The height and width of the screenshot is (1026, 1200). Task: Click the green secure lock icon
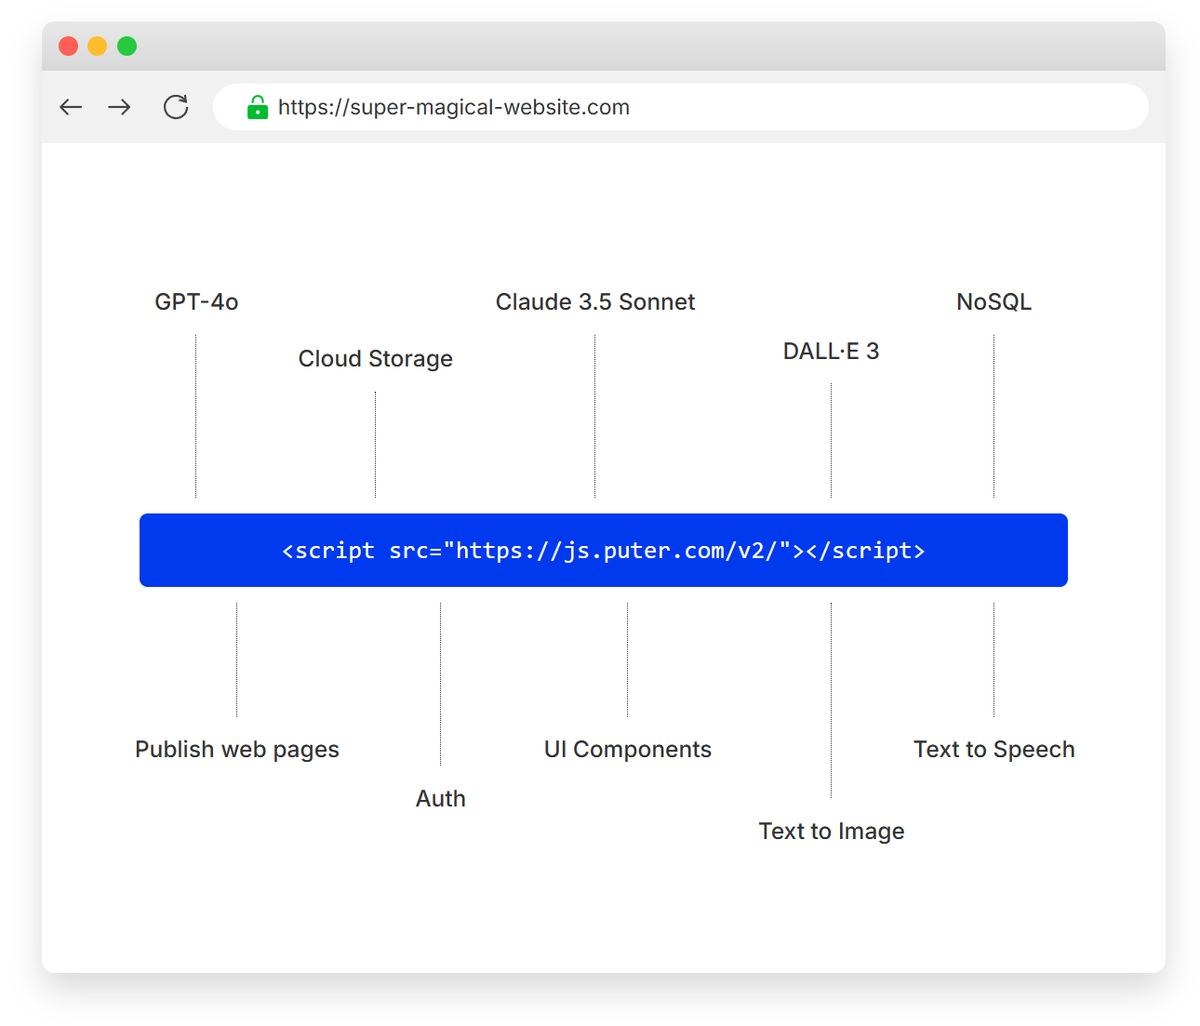coord(257,107)
